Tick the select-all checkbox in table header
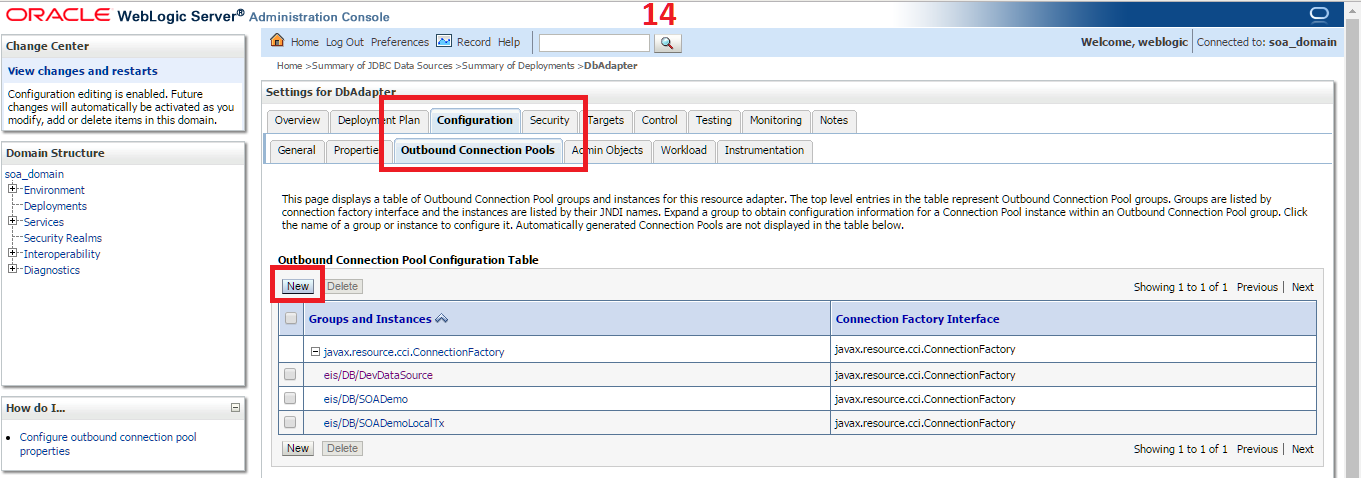Image resolution: width=1366 pixels, height=478 pixels. (x=291, y=319)
